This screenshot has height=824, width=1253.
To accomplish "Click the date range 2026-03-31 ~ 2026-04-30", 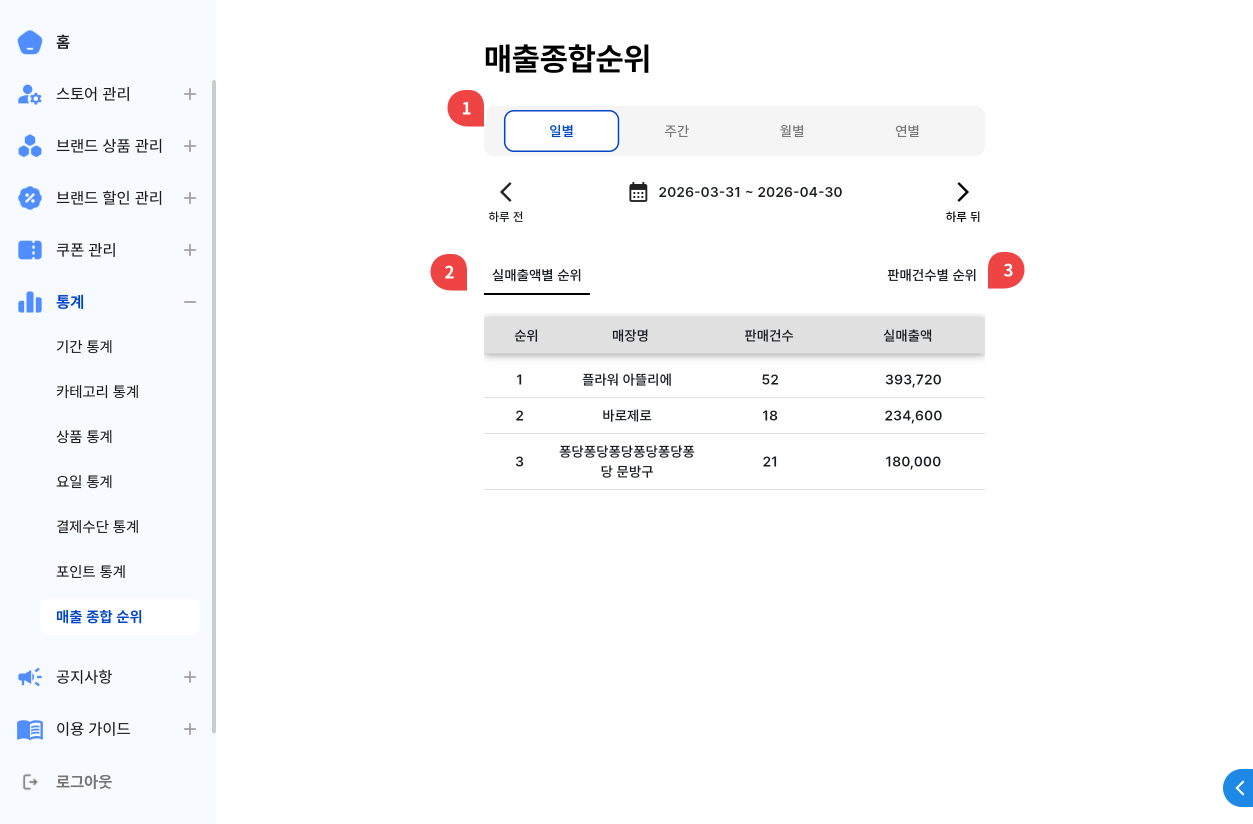I will 750,192.
